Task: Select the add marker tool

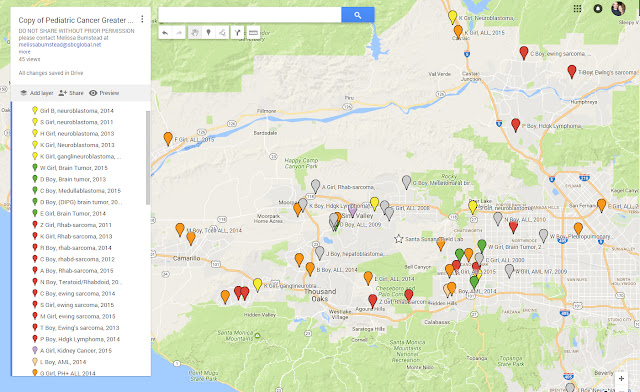Action: 209,33
